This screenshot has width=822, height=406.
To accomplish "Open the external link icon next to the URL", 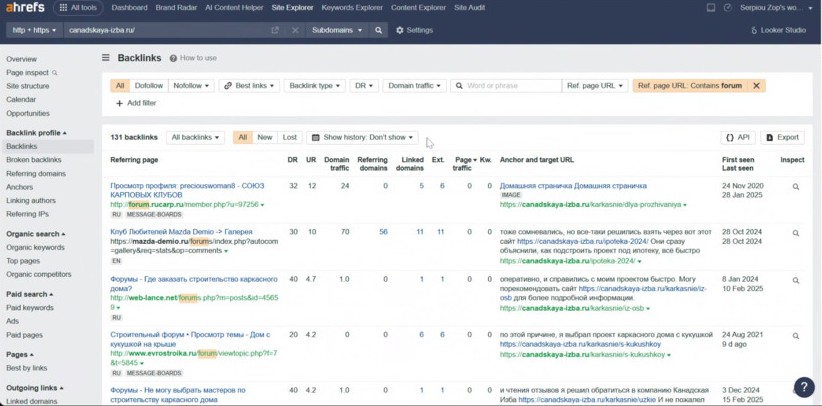I will pyautogui.click(x=275, y=30).
